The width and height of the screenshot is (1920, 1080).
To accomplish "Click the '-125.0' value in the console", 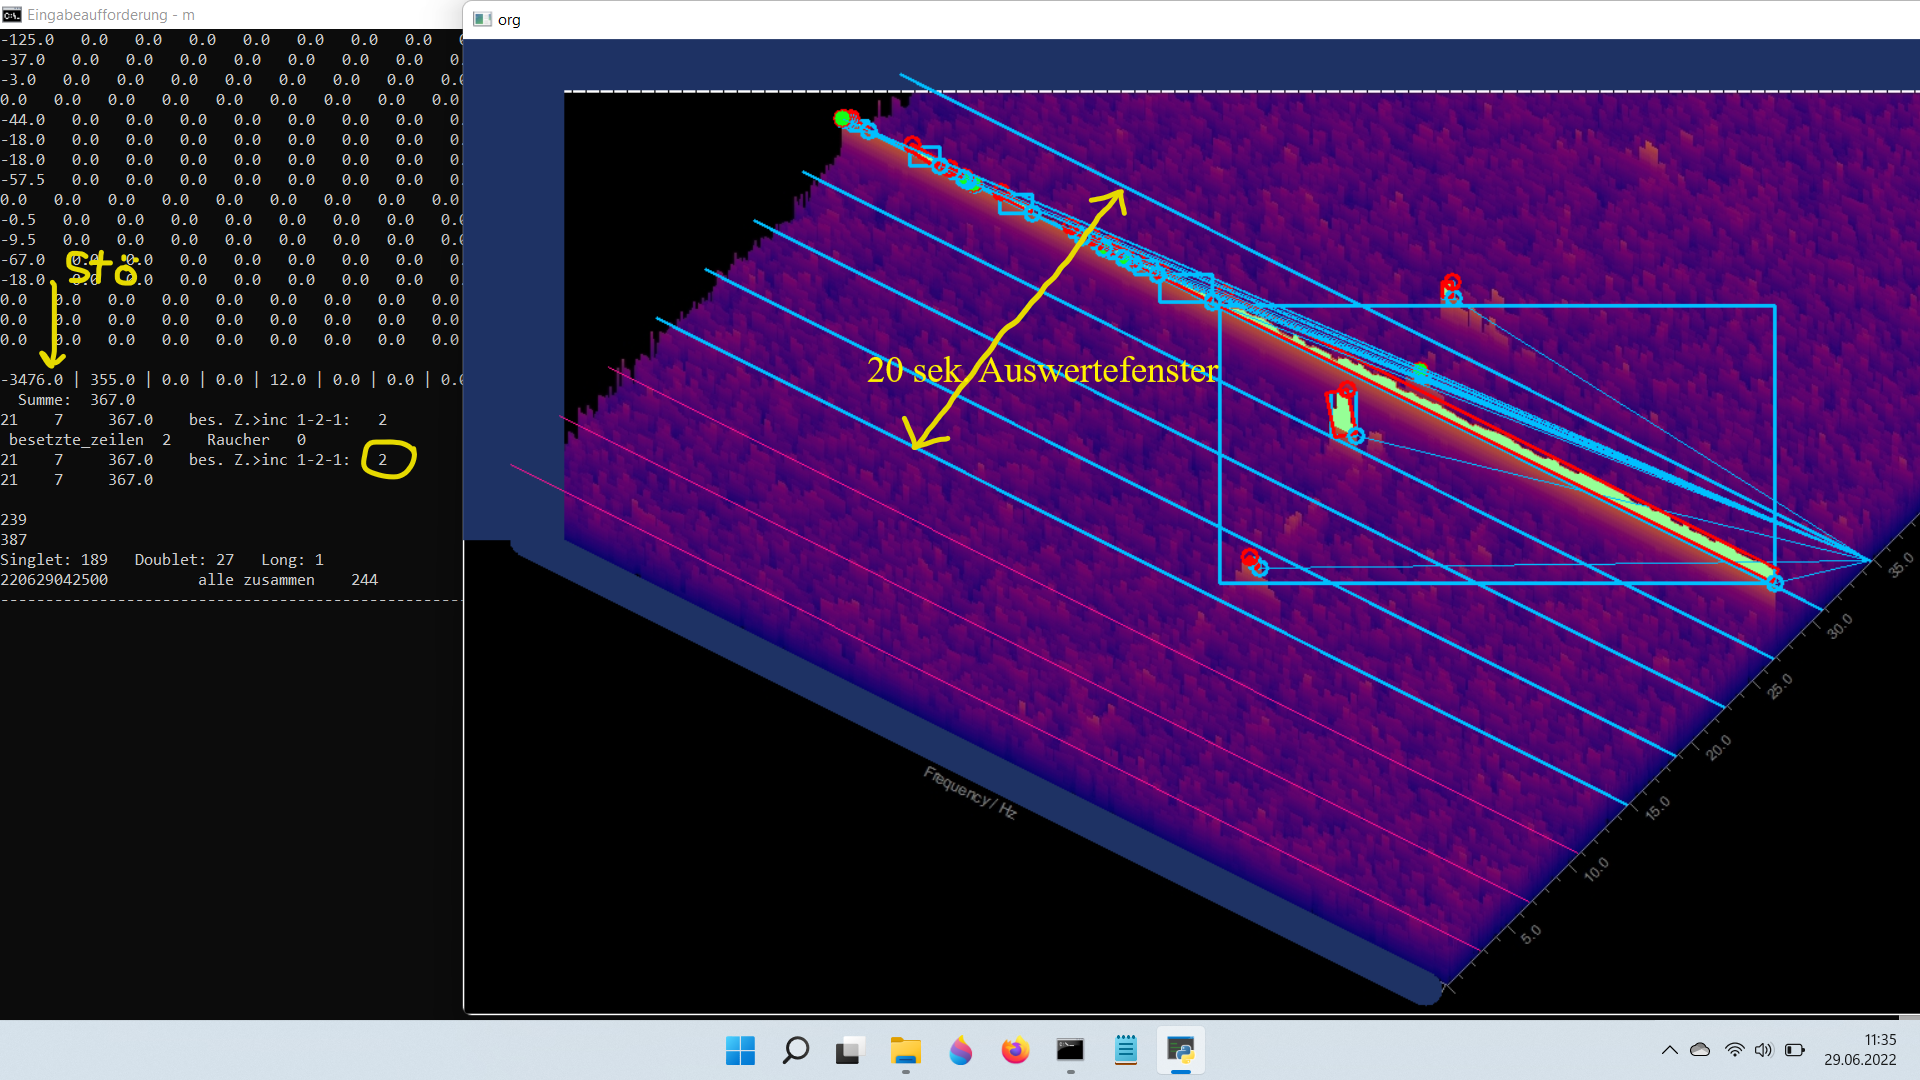I will [27, 40].
